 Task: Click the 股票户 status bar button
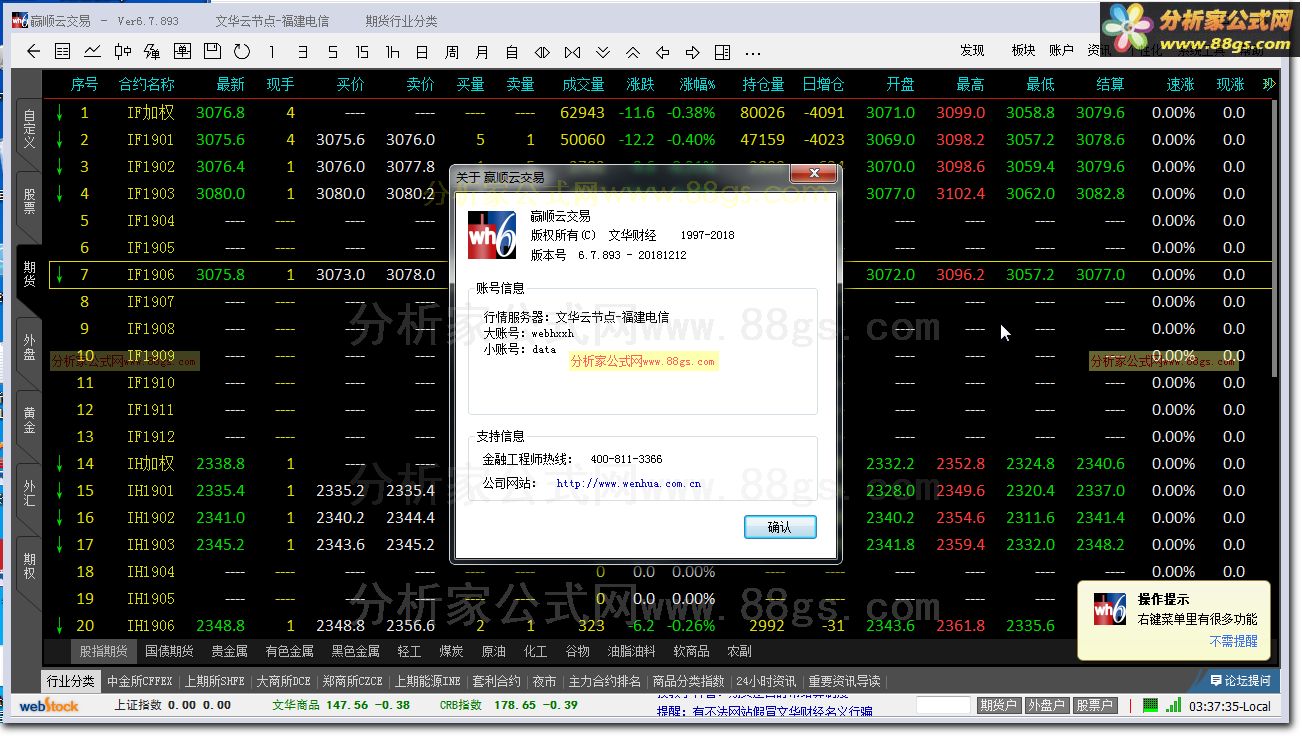[x=1094, y=705]
